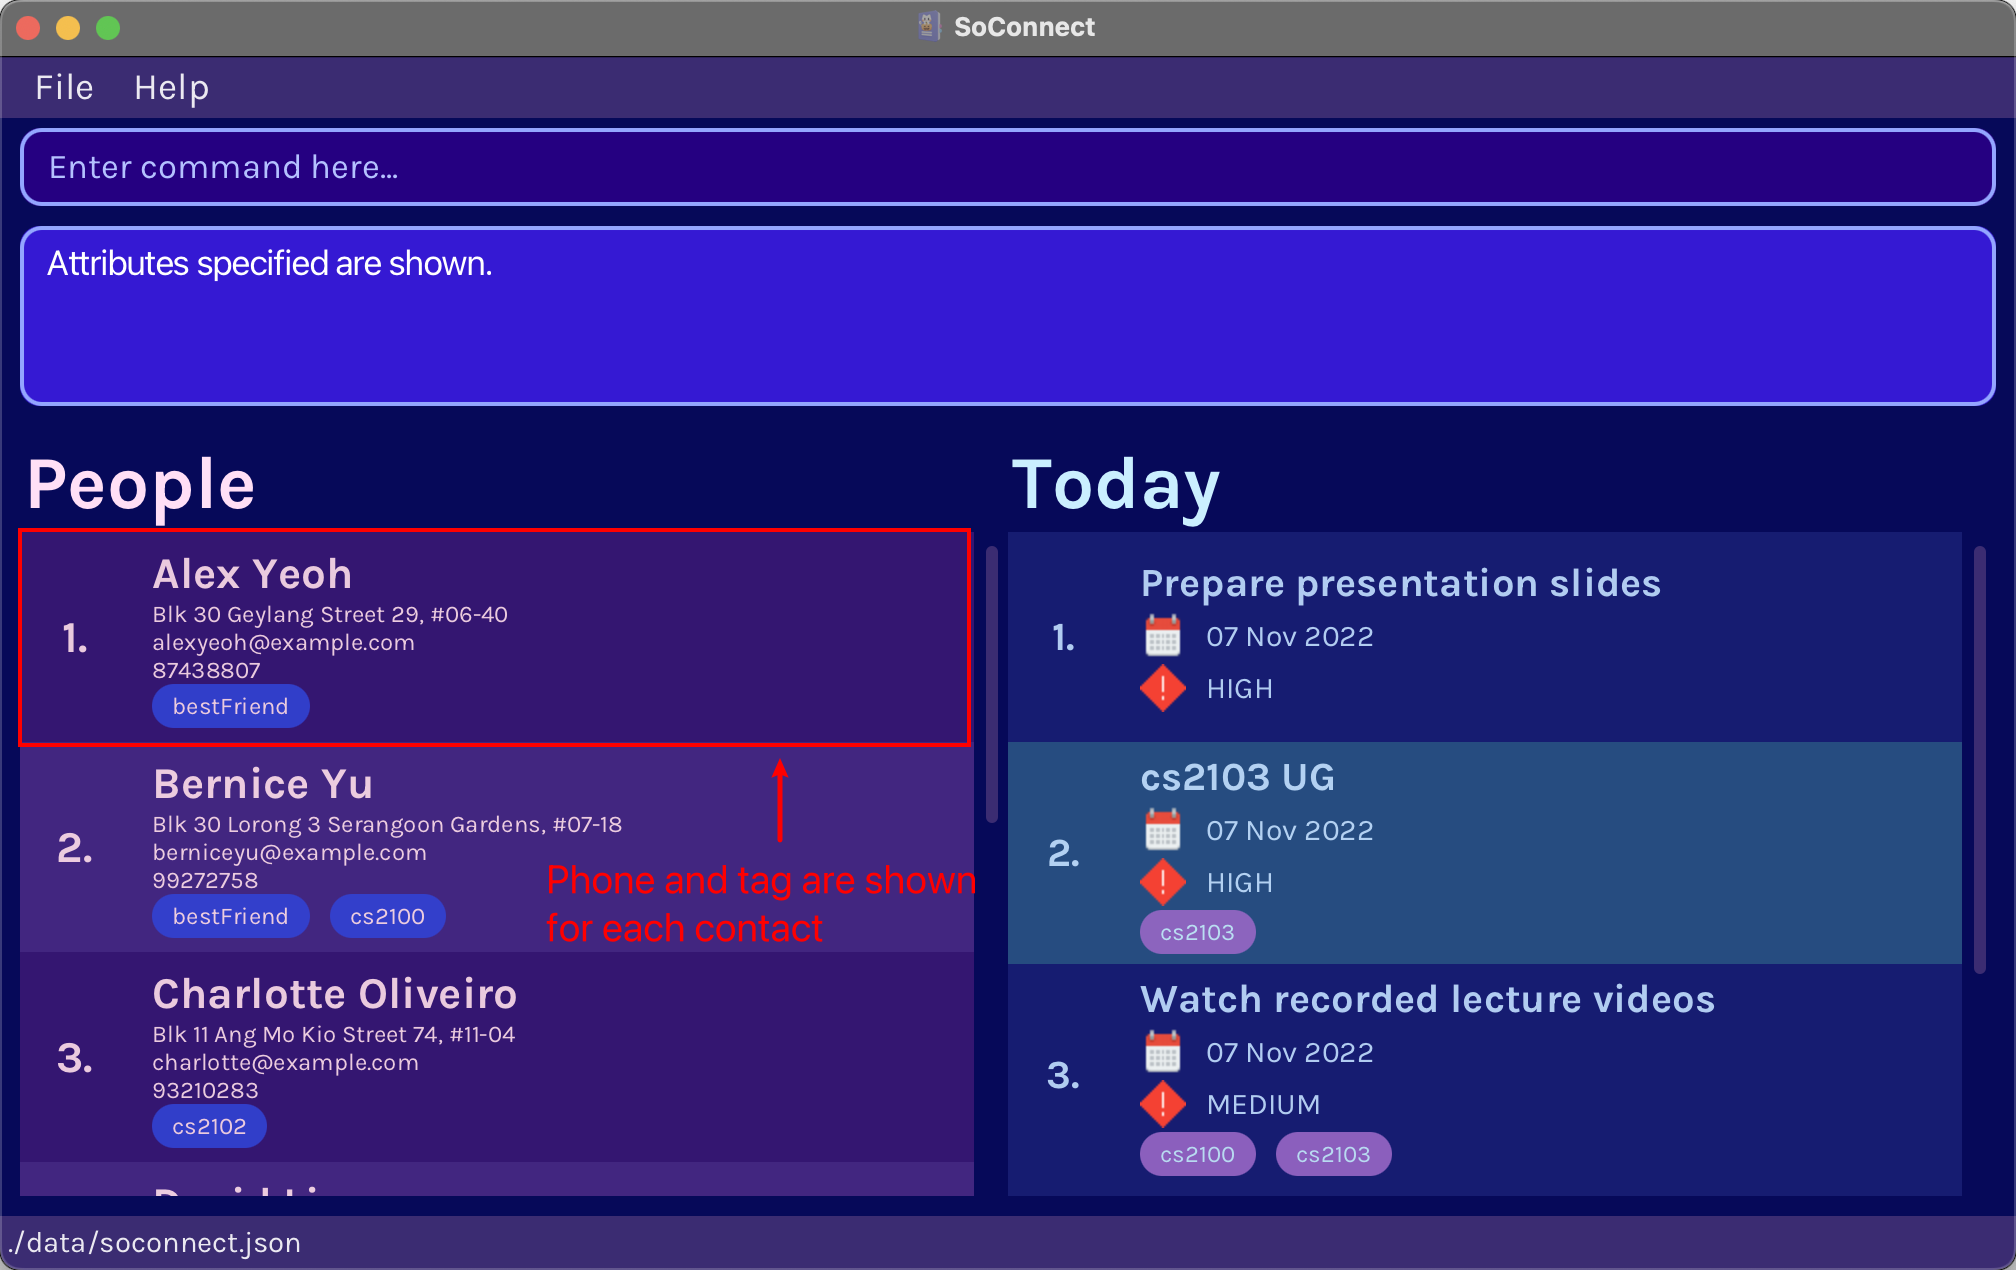Click alexyeoh@example.com email
The image size is (2016, 1270).
(x=283, y=642)
